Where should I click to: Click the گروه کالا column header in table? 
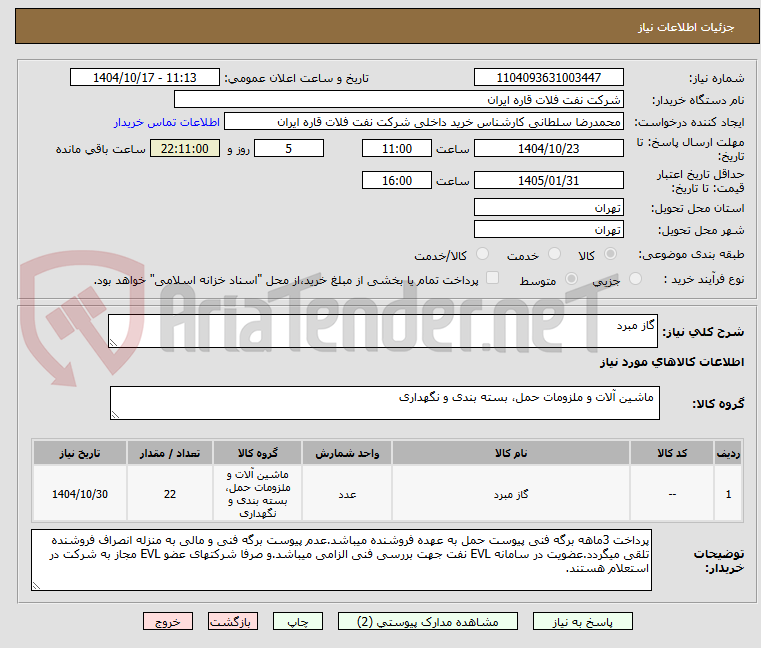point(257,453)
